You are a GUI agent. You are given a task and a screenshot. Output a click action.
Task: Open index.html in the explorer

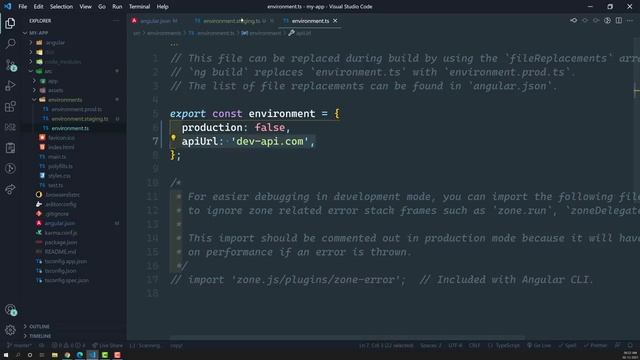coord(61,147)
